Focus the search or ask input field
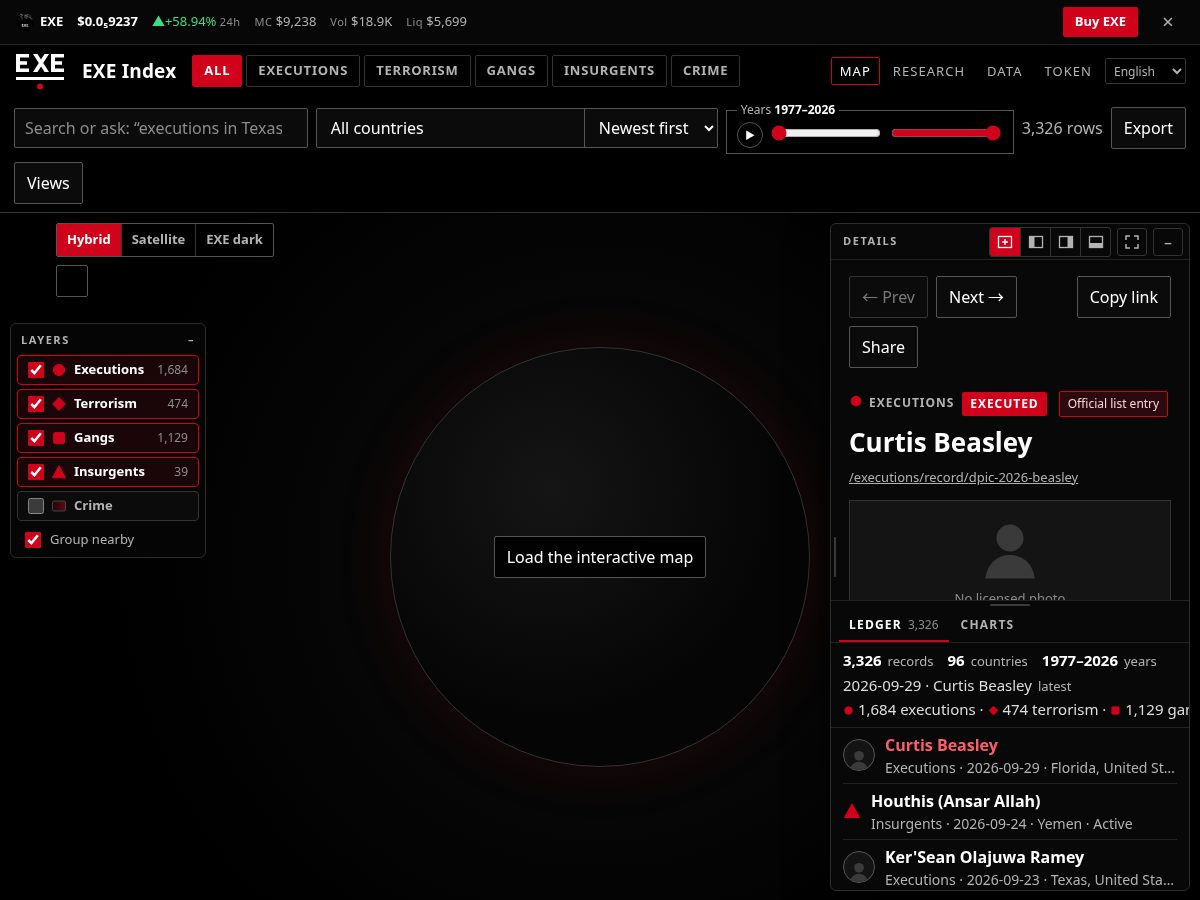This screenshot has width=1200, height=900. coord(161,128)
